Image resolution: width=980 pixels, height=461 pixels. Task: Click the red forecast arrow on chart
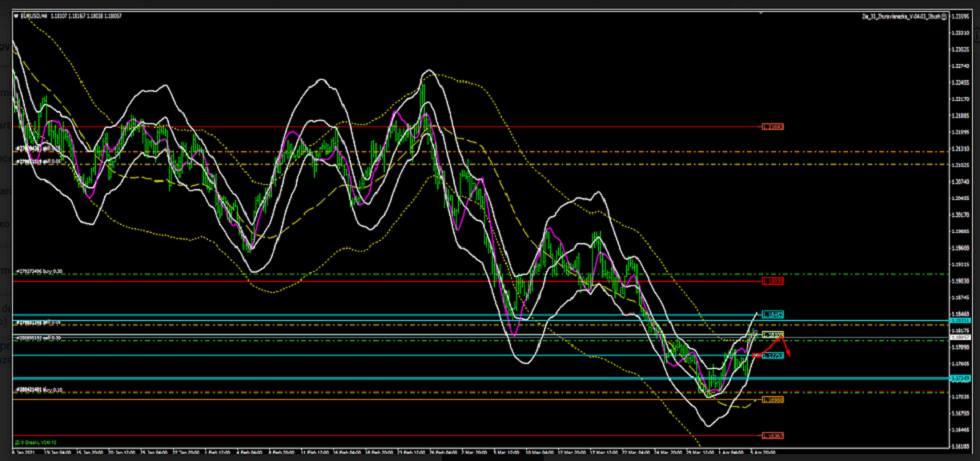[783, 346]
